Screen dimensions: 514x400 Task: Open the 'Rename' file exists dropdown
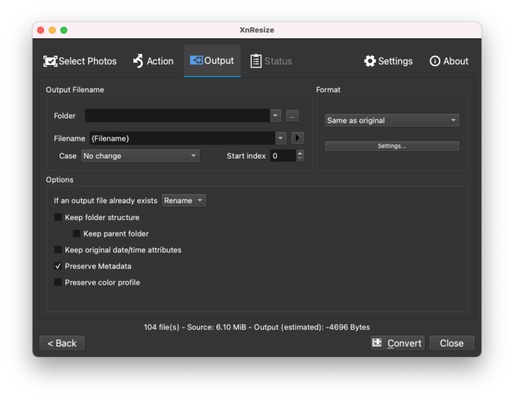(x=184, y=201)
